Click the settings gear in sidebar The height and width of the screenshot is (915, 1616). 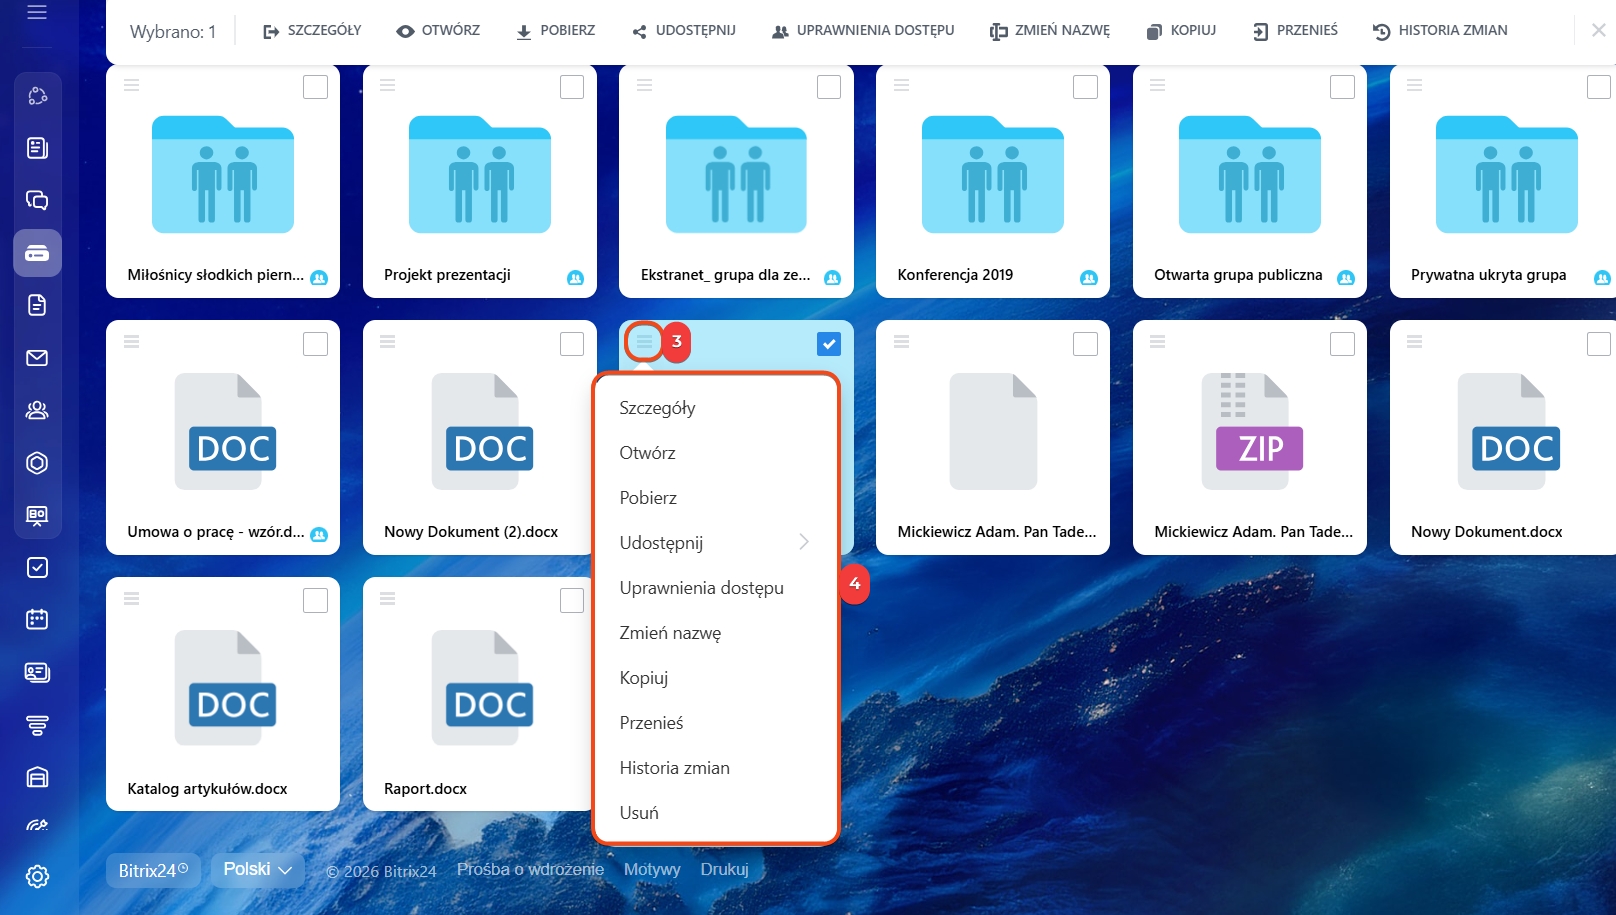37,877
